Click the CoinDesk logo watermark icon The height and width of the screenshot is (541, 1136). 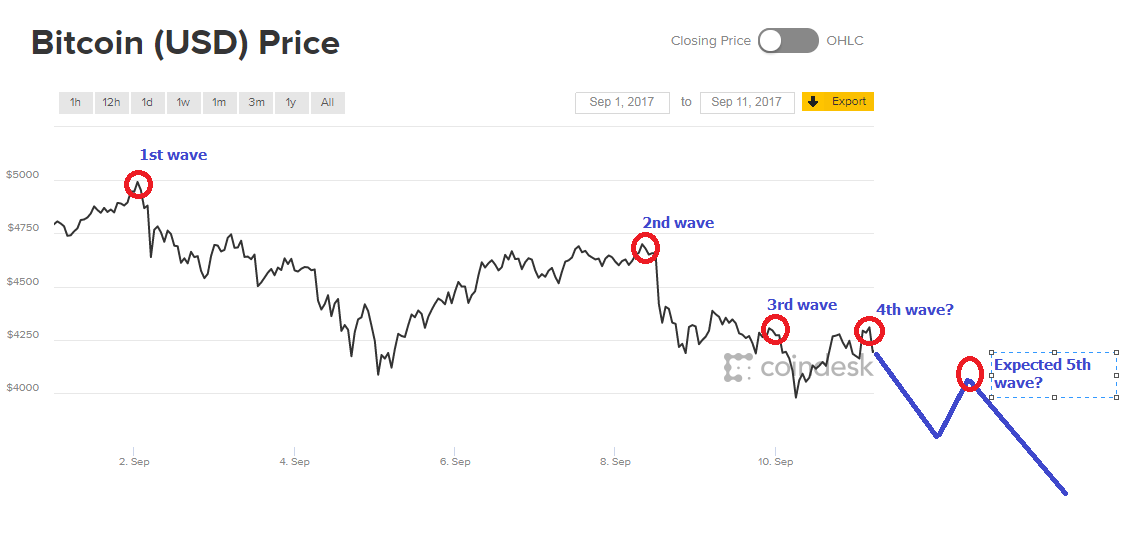[x=738, y=367]
